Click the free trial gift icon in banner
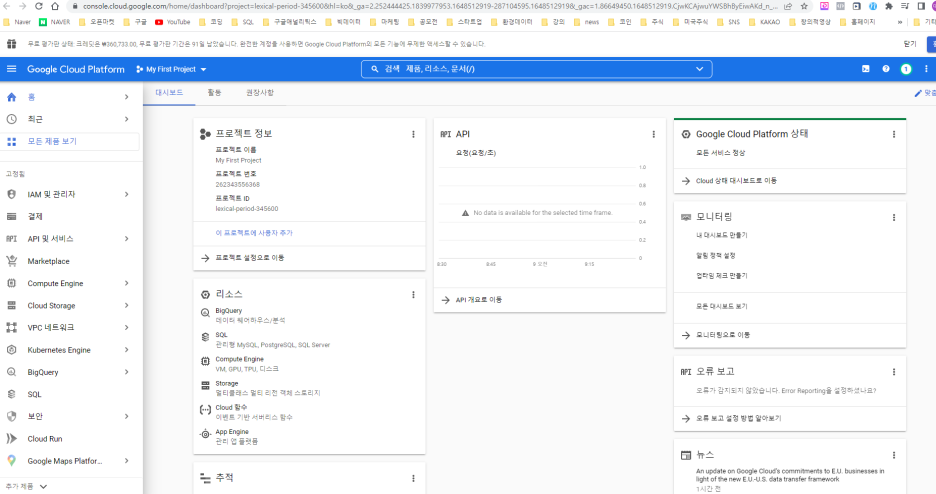 pyautogui.click(x=11, y=44)
